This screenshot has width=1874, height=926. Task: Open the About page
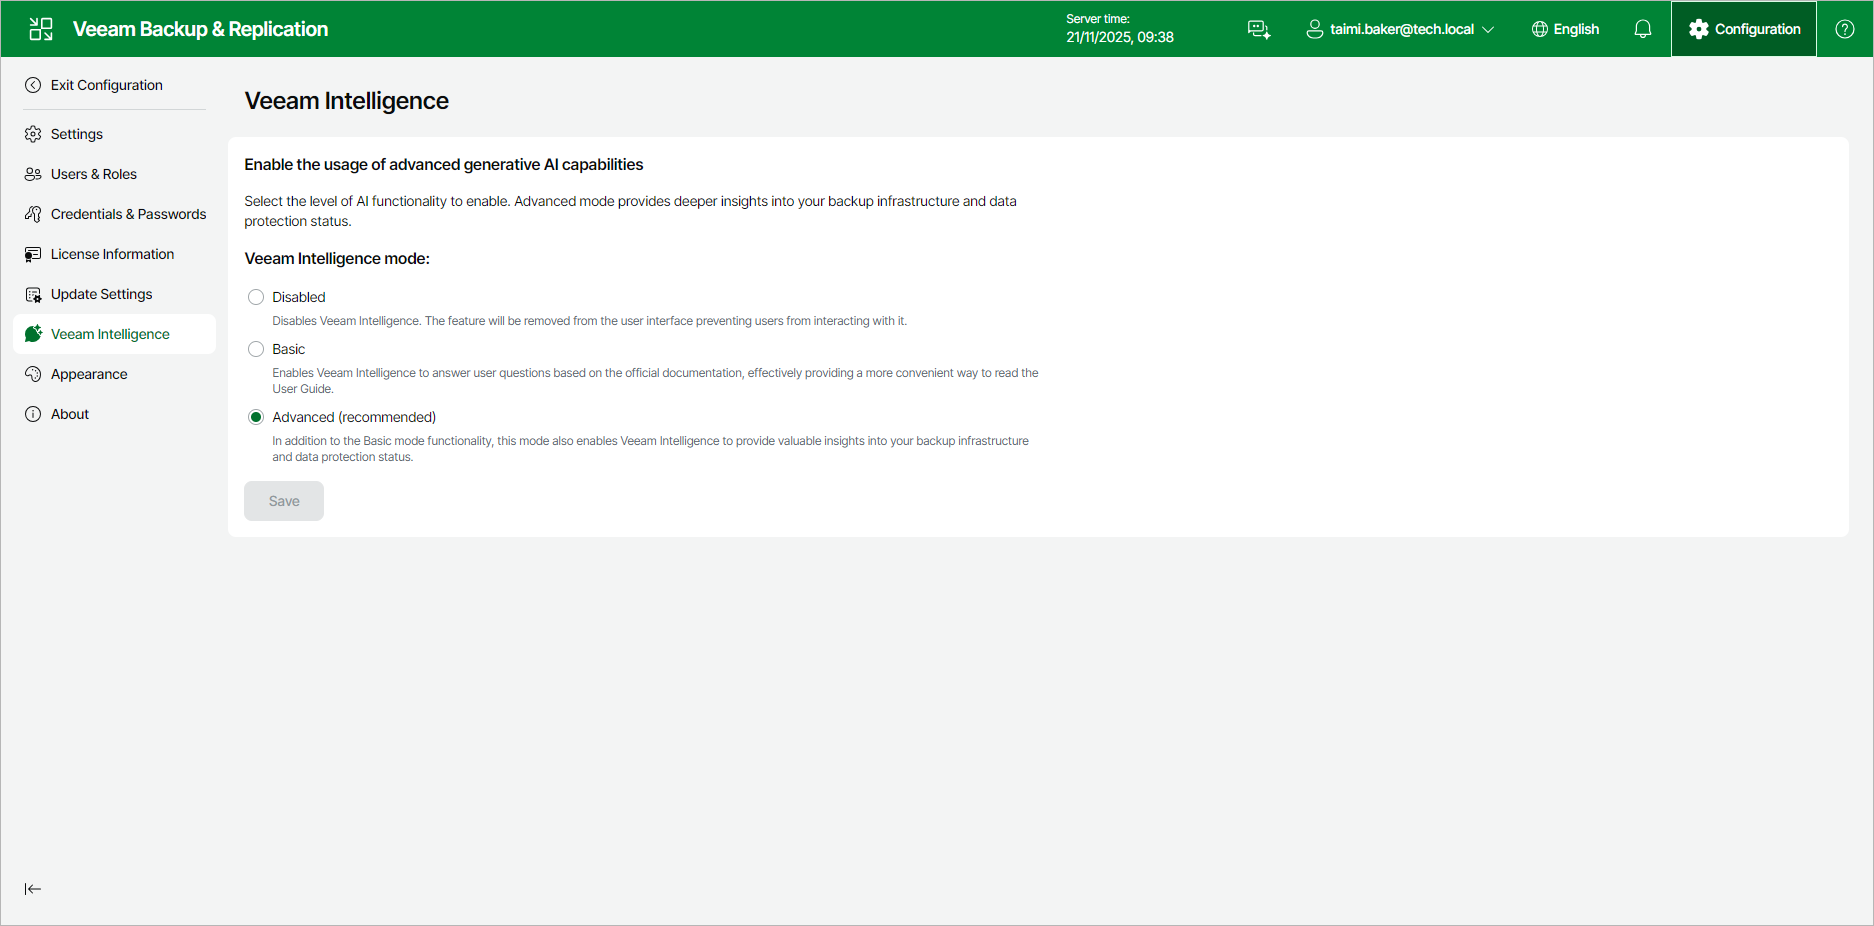tap(69, 413)
